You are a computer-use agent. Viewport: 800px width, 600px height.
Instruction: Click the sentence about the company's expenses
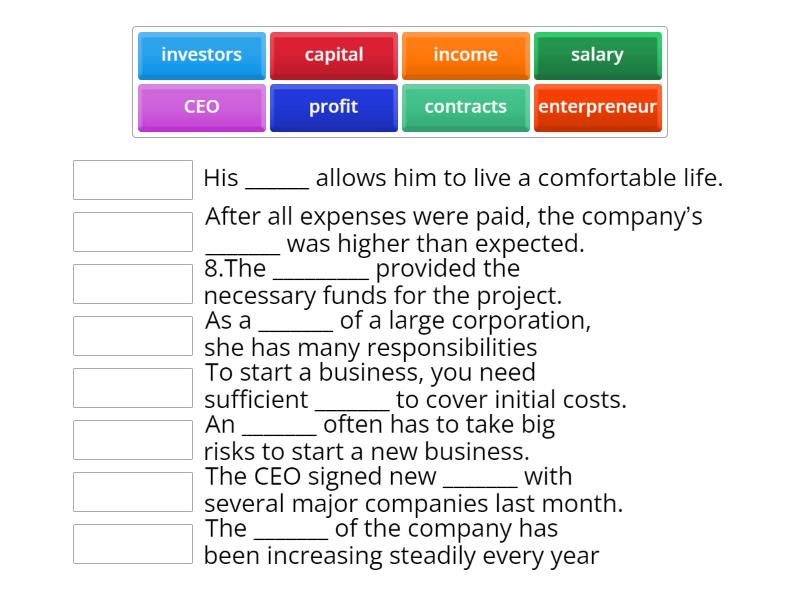453,230
